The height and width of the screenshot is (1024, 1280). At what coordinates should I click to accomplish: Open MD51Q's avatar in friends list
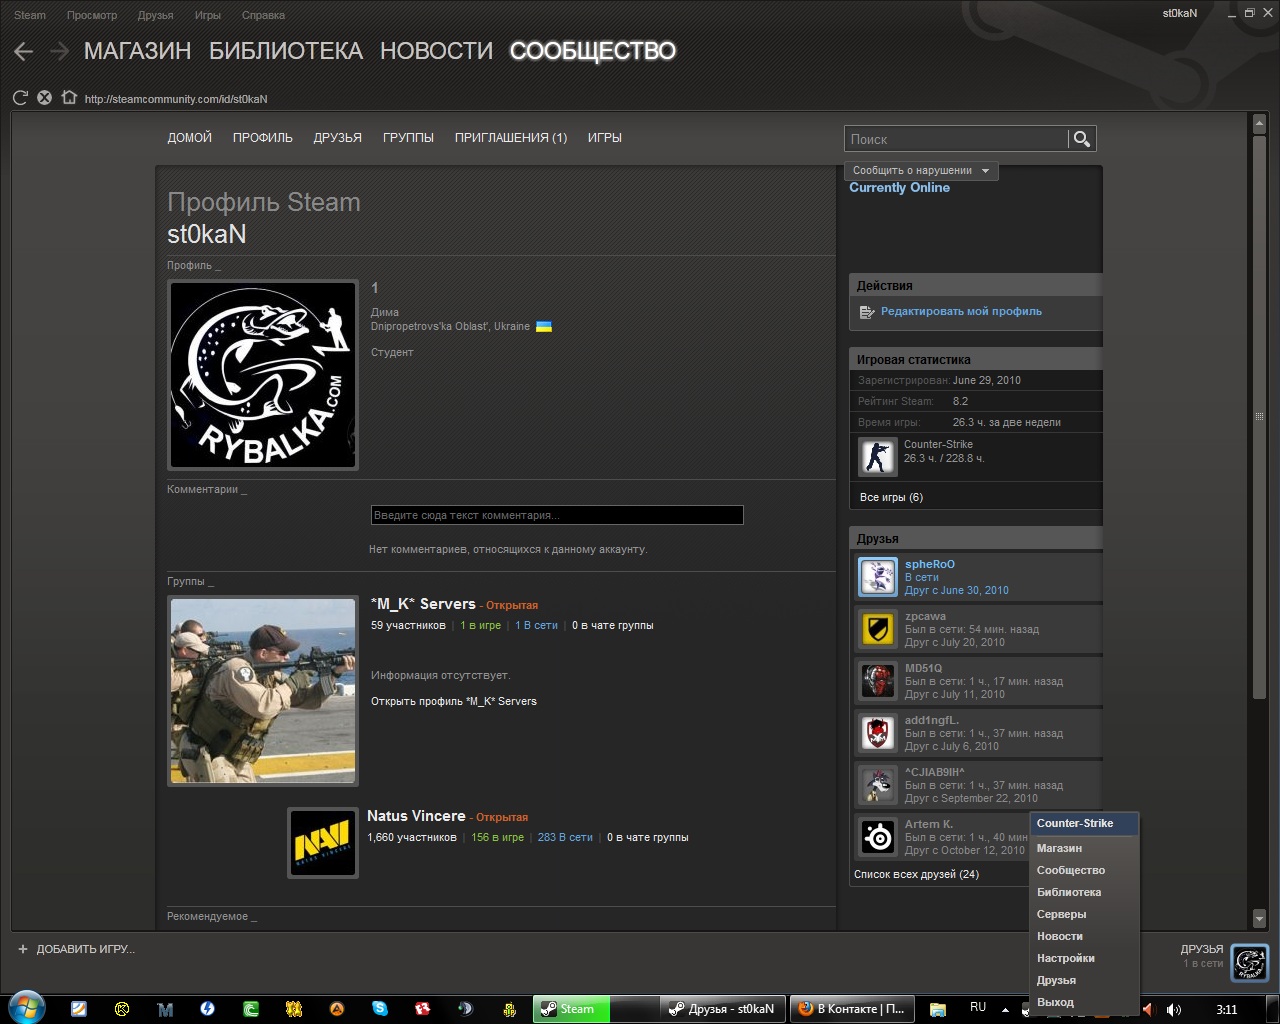(878, 681)
